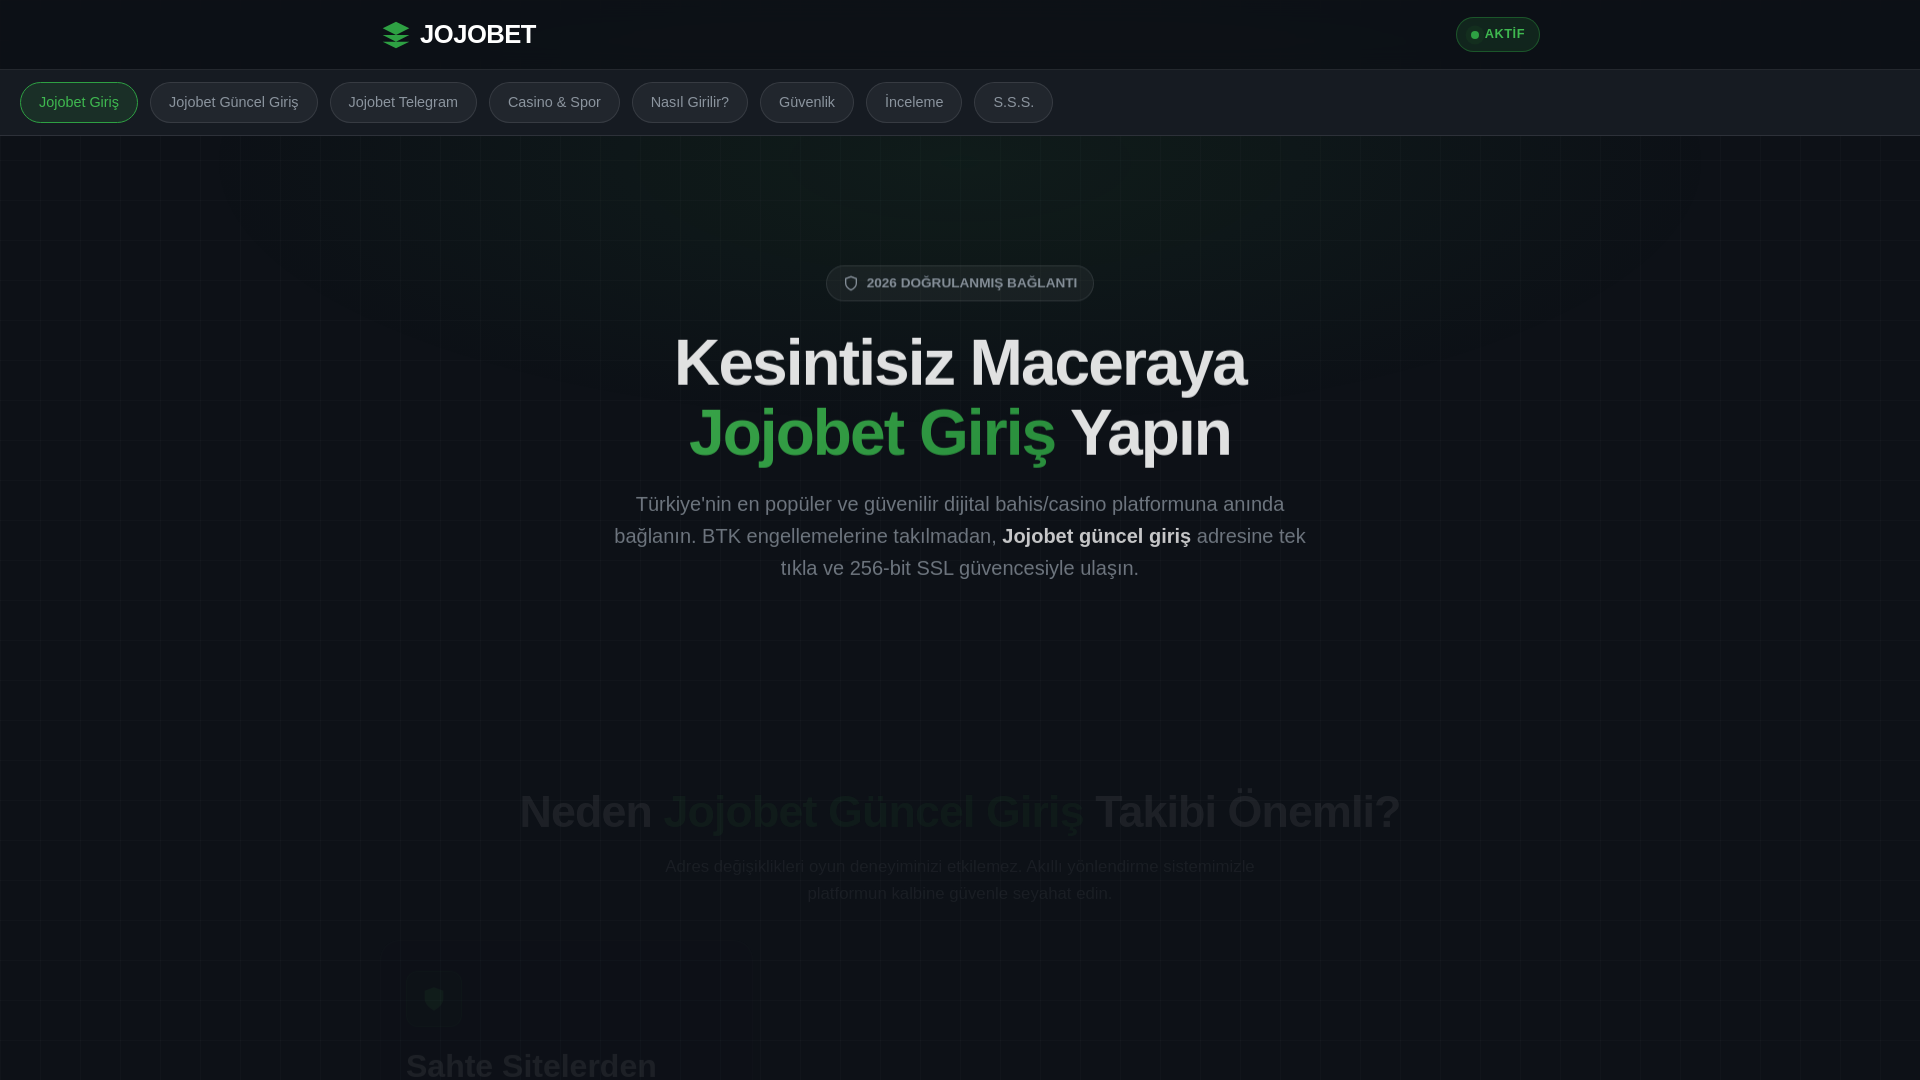Select the Jojobet Giriş nav pill

pyautogui.click(x=79, y=103)
